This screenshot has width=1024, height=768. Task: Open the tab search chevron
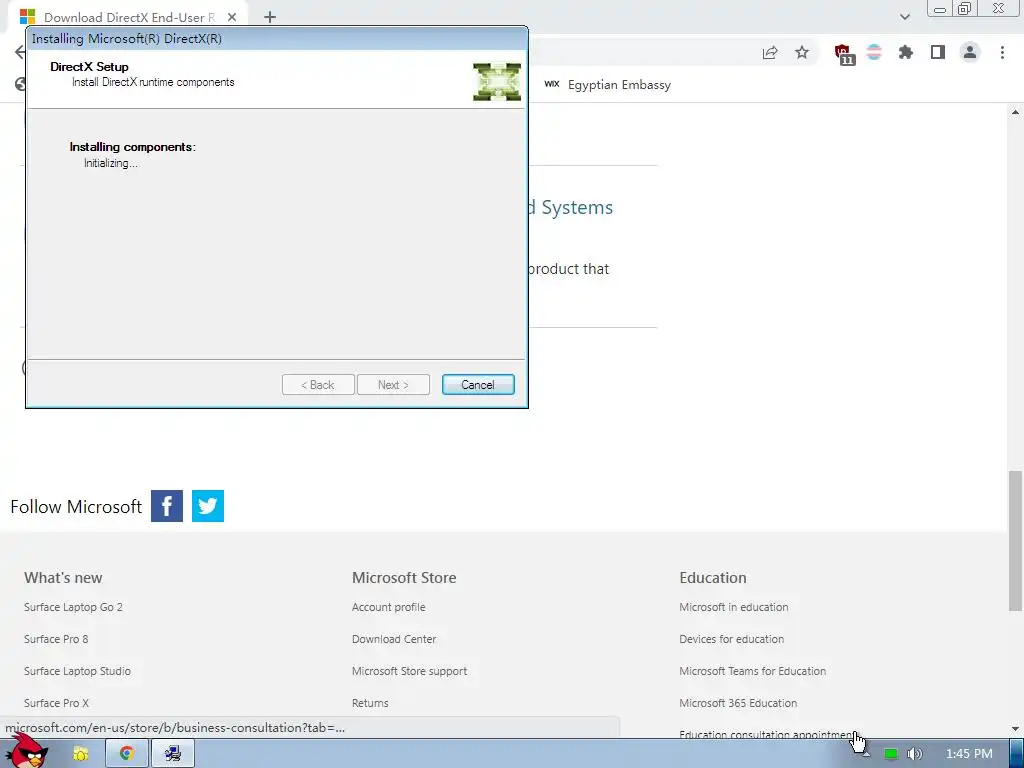(x=904, y=17)
